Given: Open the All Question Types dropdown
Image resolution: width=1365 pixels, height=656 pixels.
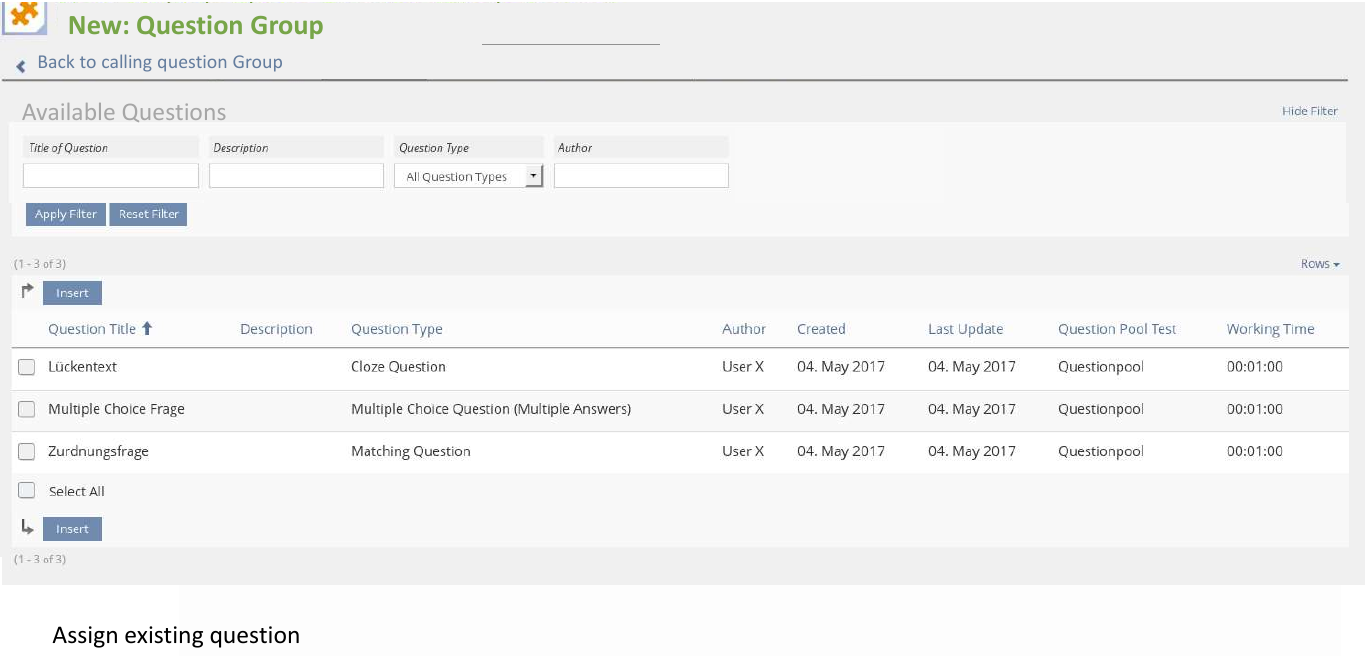Looking at the screenshot, I should pyautogui.click(x=468, y=177).
